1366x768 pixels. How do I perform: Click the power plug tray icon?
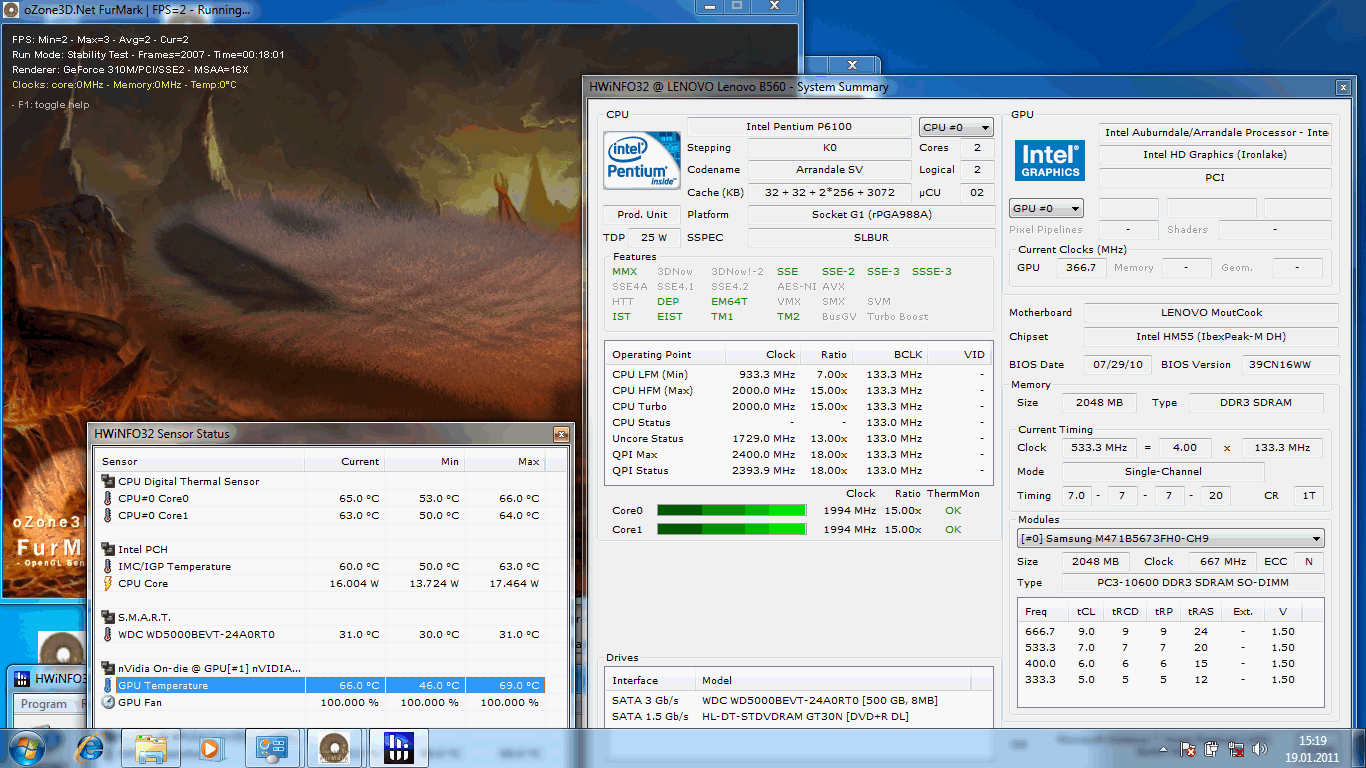click(x=1212, y=748)
